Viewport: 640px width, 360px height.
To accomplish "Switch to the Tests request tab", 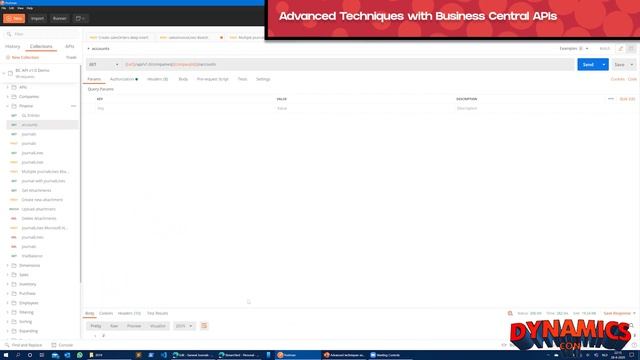I will coord(242,79).
